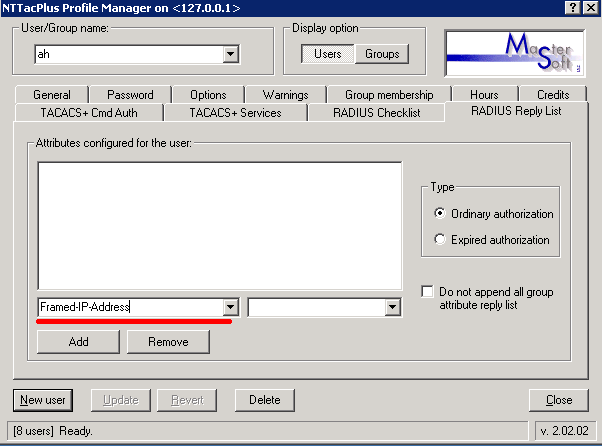Open the RADIUS Checklist tab
The width and height of the screenshot is (602, 446).
377,113
